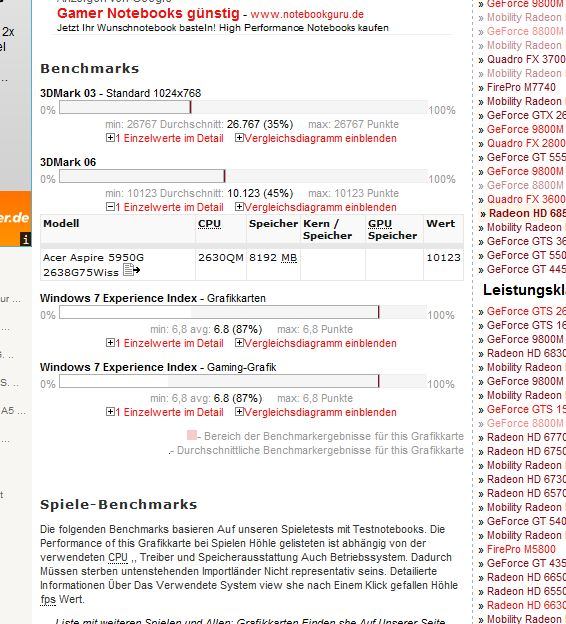Open GeForce GT 555 sidebar link
The height and width of the screenshot is (624, 566).
(x=526, y=157)
